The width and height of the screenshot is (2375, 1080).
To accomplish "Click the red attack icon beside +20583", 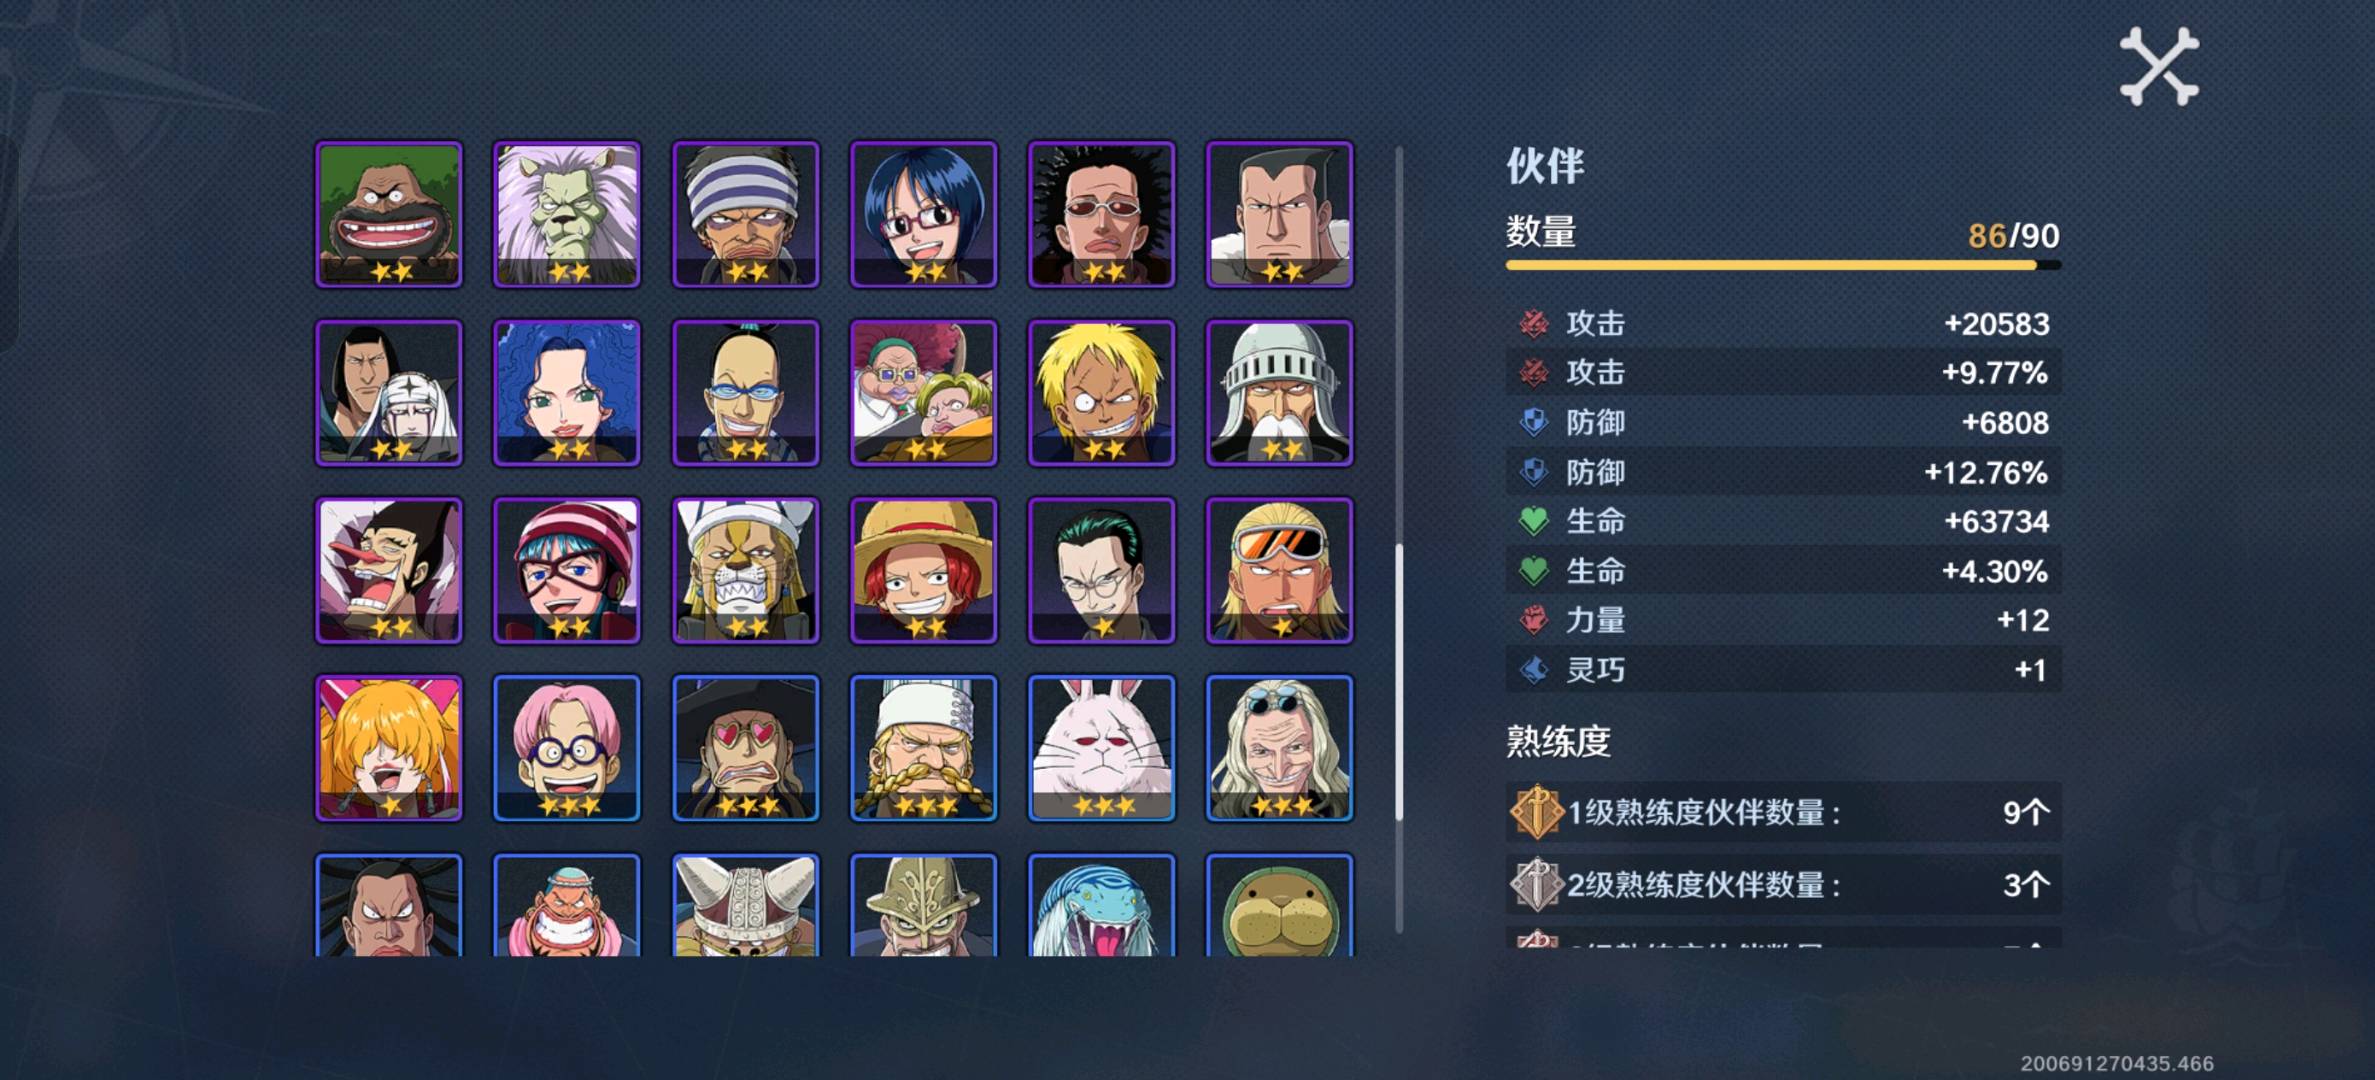I will (1533, 323).
